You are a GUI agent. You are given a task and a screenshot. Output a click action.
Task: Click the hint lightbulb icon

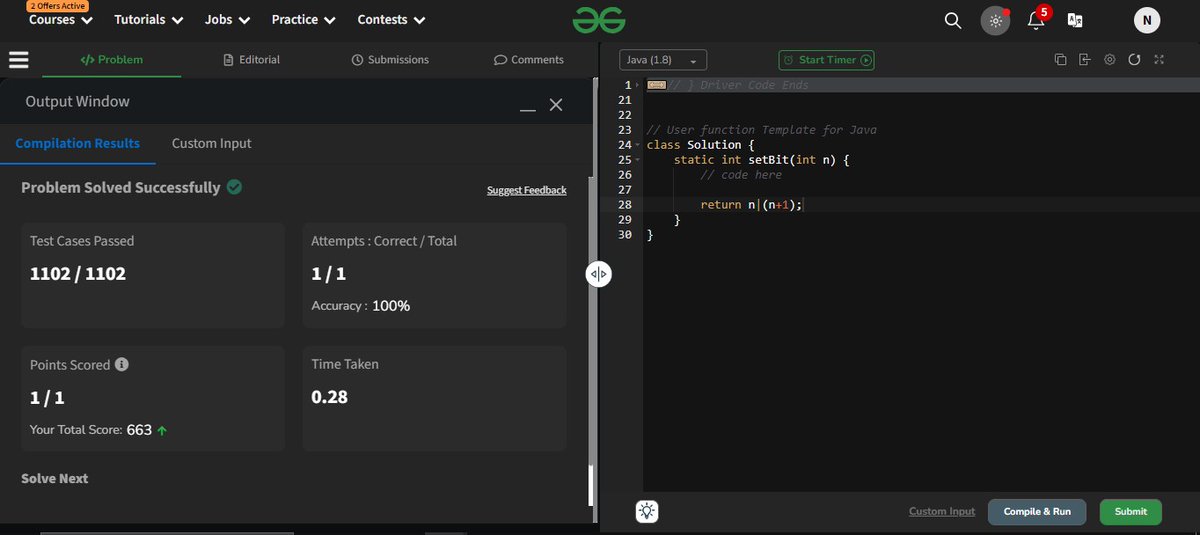tap(647, 511)
